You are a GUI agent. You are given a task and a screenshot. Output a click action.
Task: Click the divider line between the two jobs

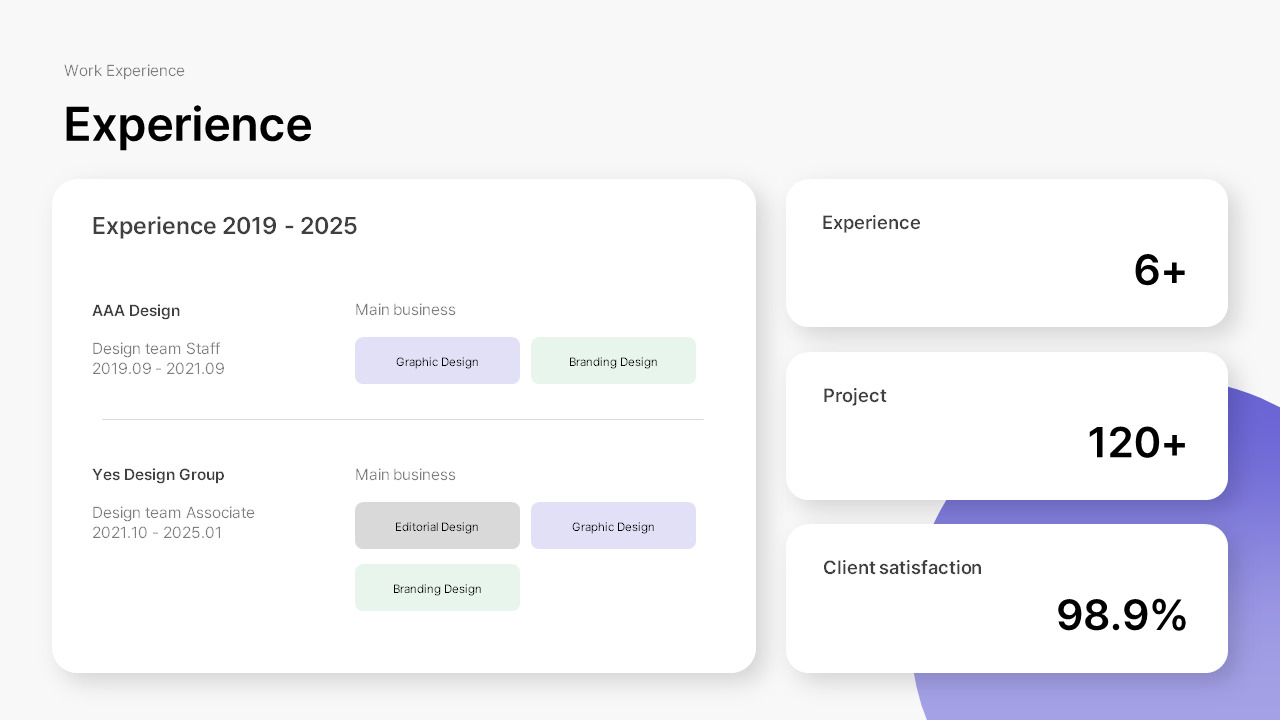pyautogui.click(x=403, y=420)
